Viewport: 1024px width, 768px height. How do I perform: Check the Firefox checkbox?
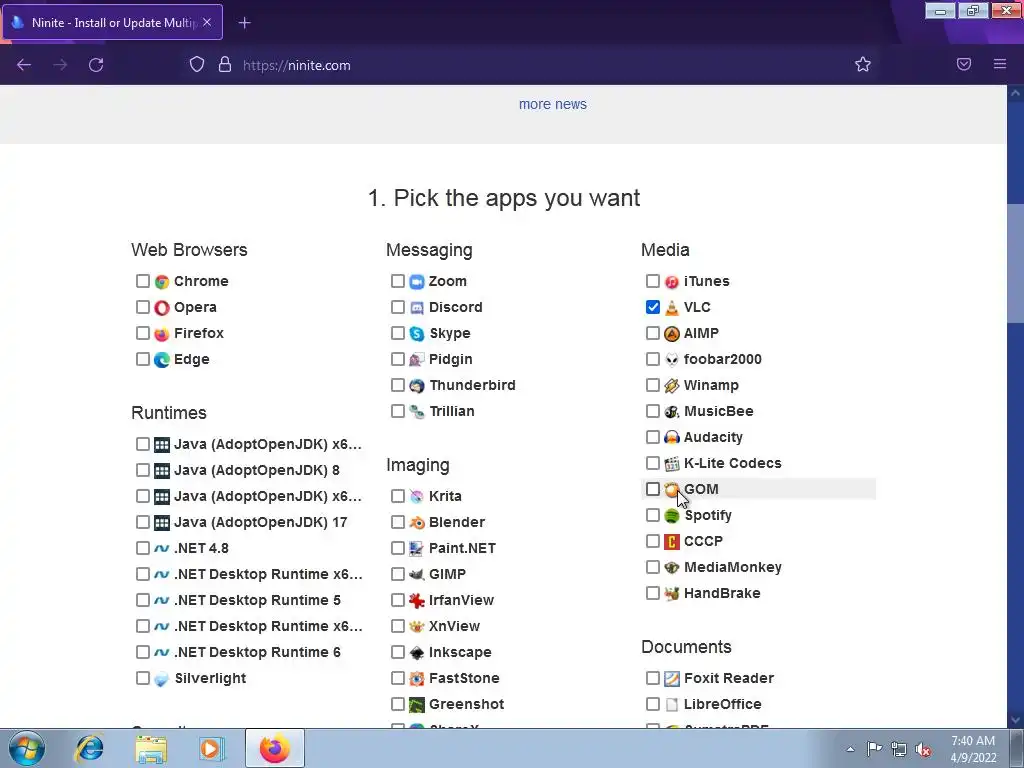[142, 333]
